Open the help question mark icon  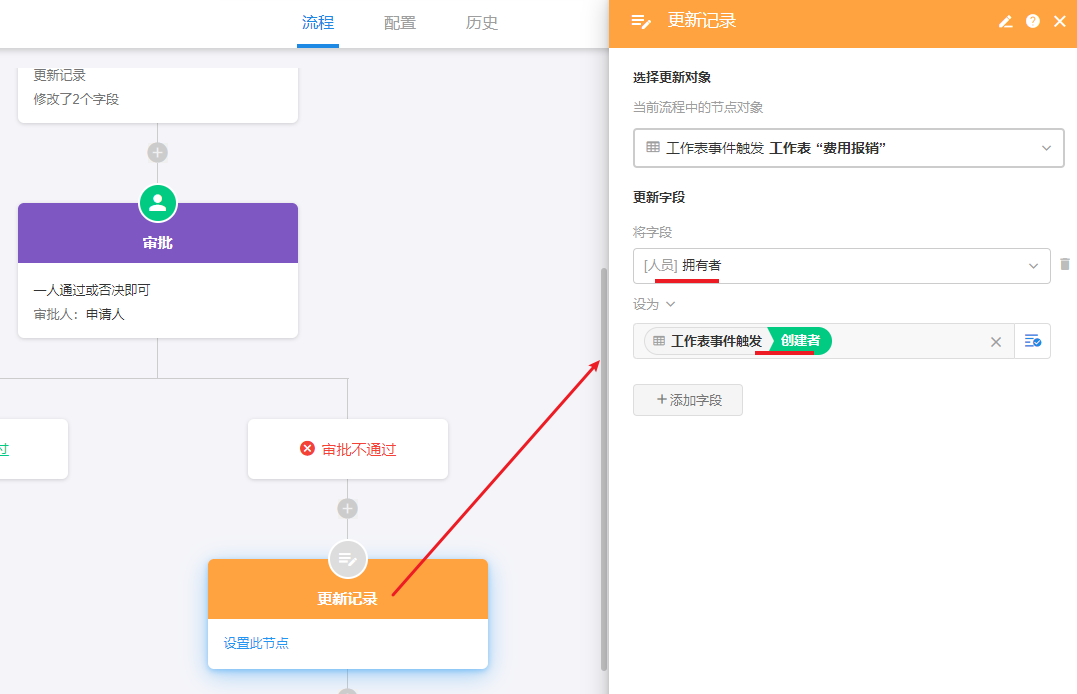click(x=1033, y=21)
